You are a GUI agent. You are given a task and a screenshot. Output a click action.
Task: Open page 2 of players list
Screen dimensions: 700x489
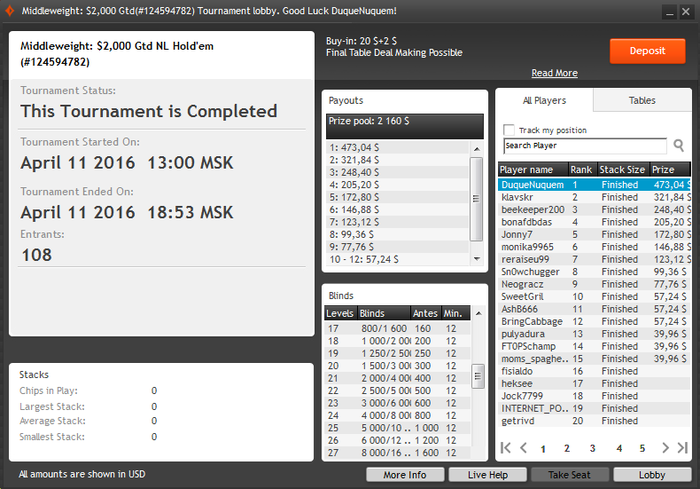[x=567, y=448]
